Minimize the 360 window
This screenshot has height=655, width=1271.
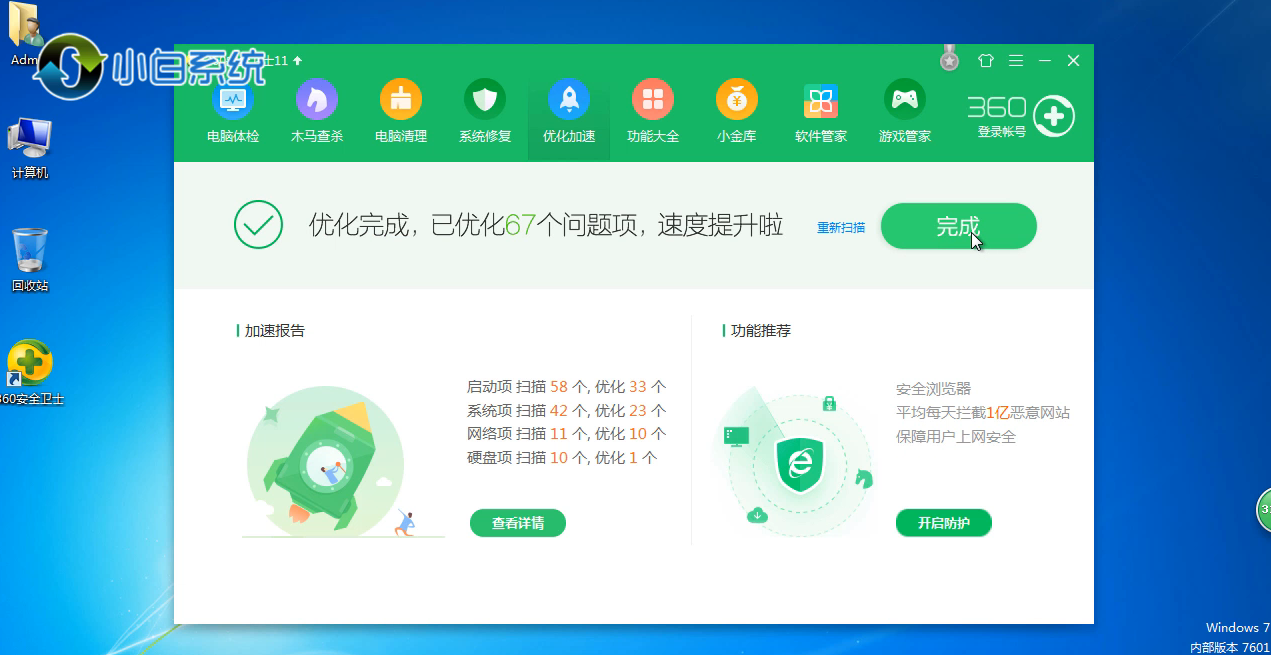coord(1044,61)
